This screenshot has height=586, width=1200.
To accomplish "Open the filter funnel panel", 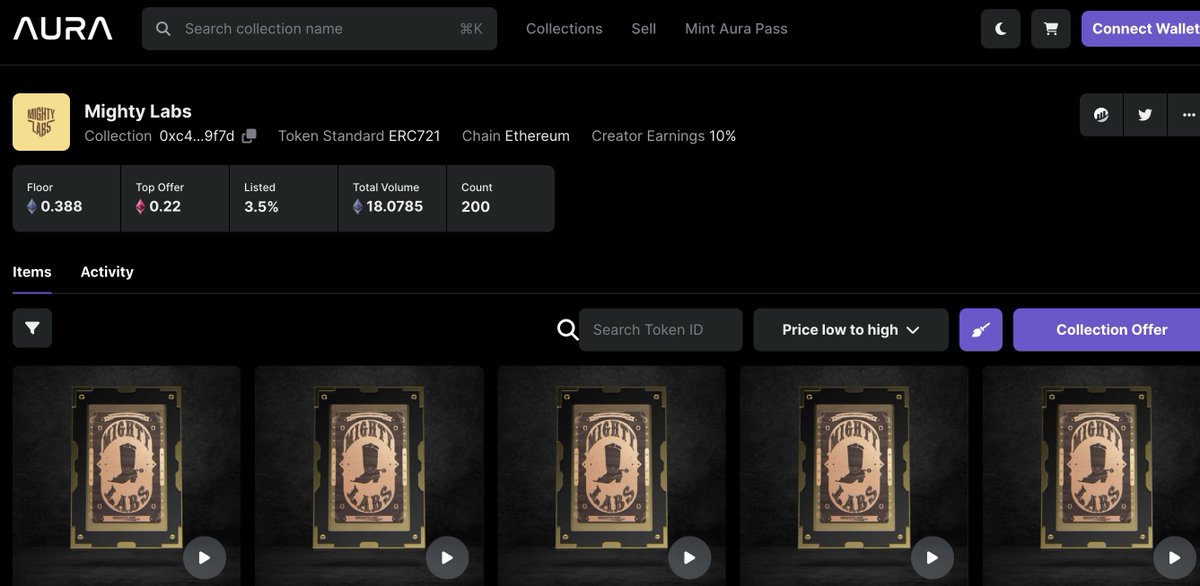I will coord(32,328).
